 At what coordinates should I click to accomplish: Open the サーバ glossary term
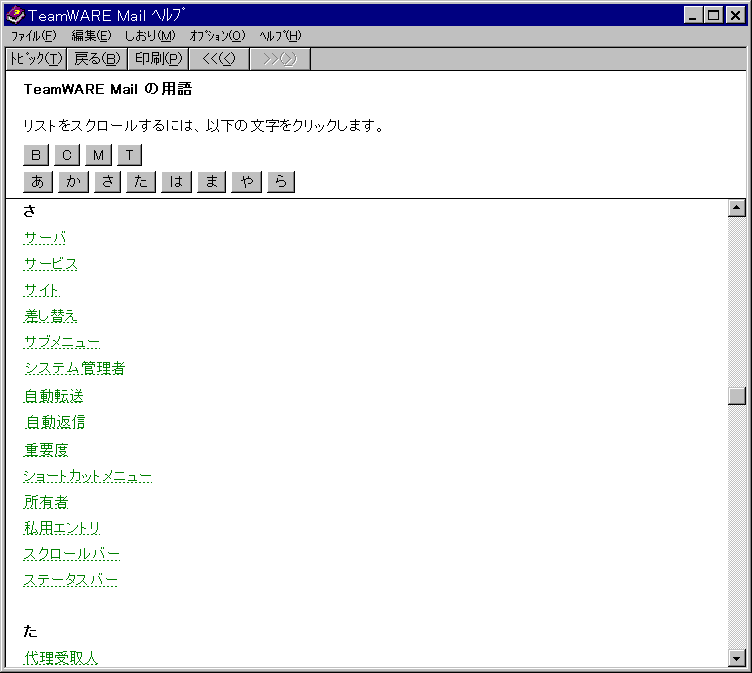pos(45,238)
